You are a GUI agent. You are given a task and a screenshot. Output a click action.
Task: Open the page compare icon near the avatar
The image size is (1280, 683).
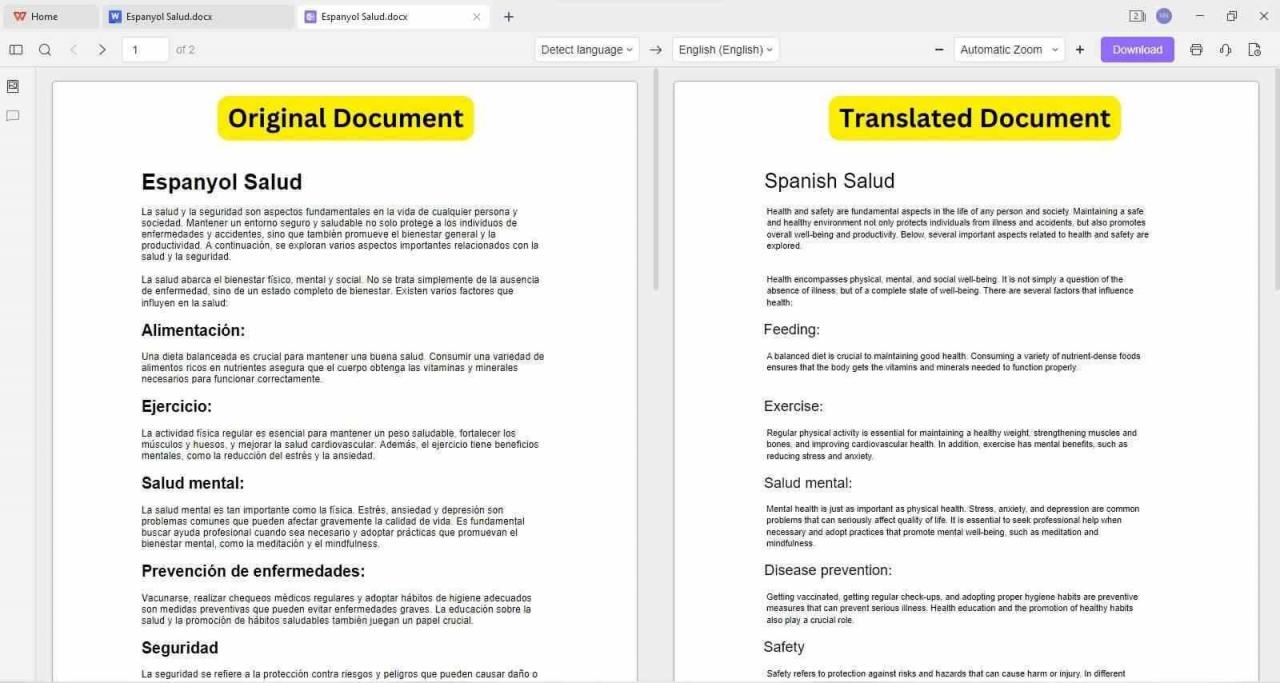(x=1136, y=16)
